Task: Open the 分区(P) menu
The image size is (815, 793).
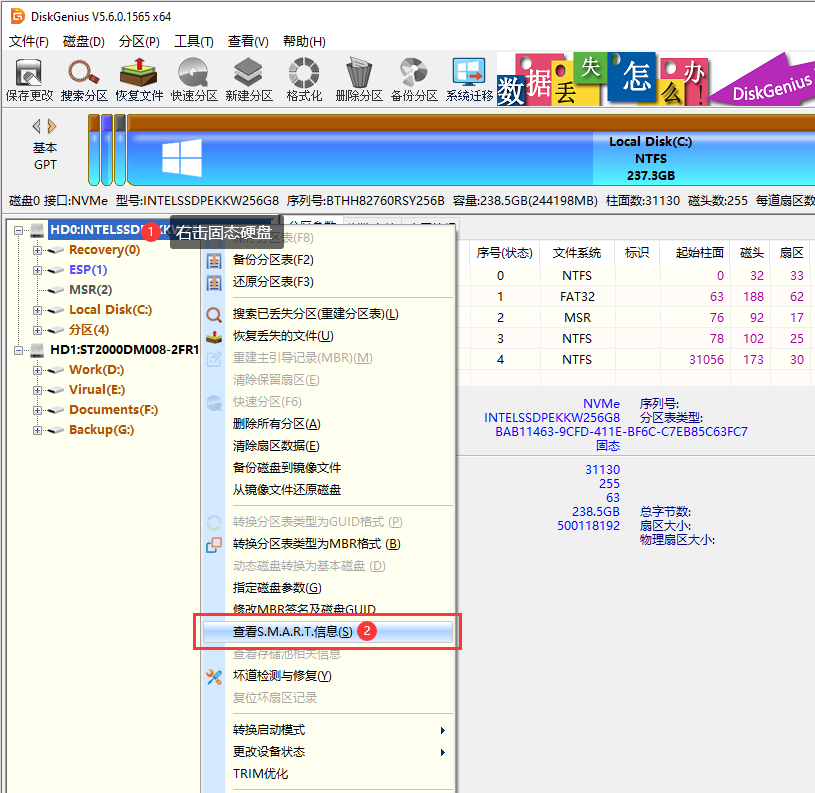Action: (x=139, y=41)
